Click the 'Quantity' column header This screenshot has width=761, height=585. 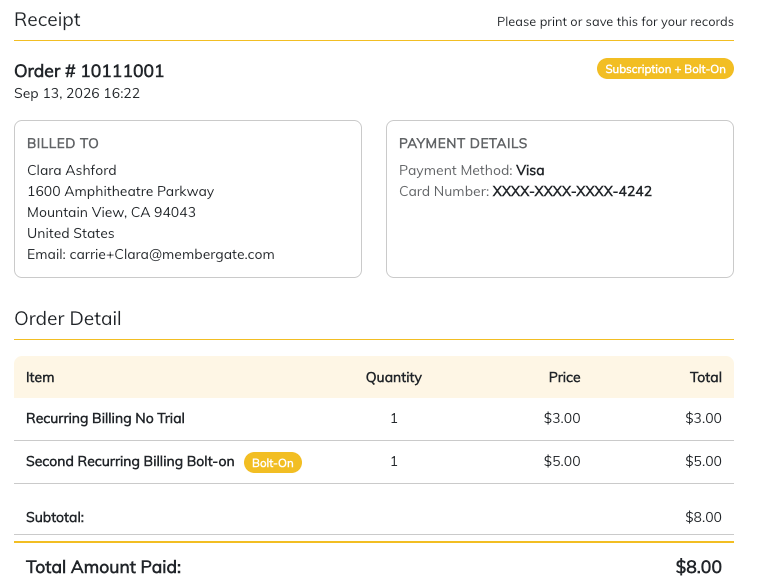click(x=394, y=378)
